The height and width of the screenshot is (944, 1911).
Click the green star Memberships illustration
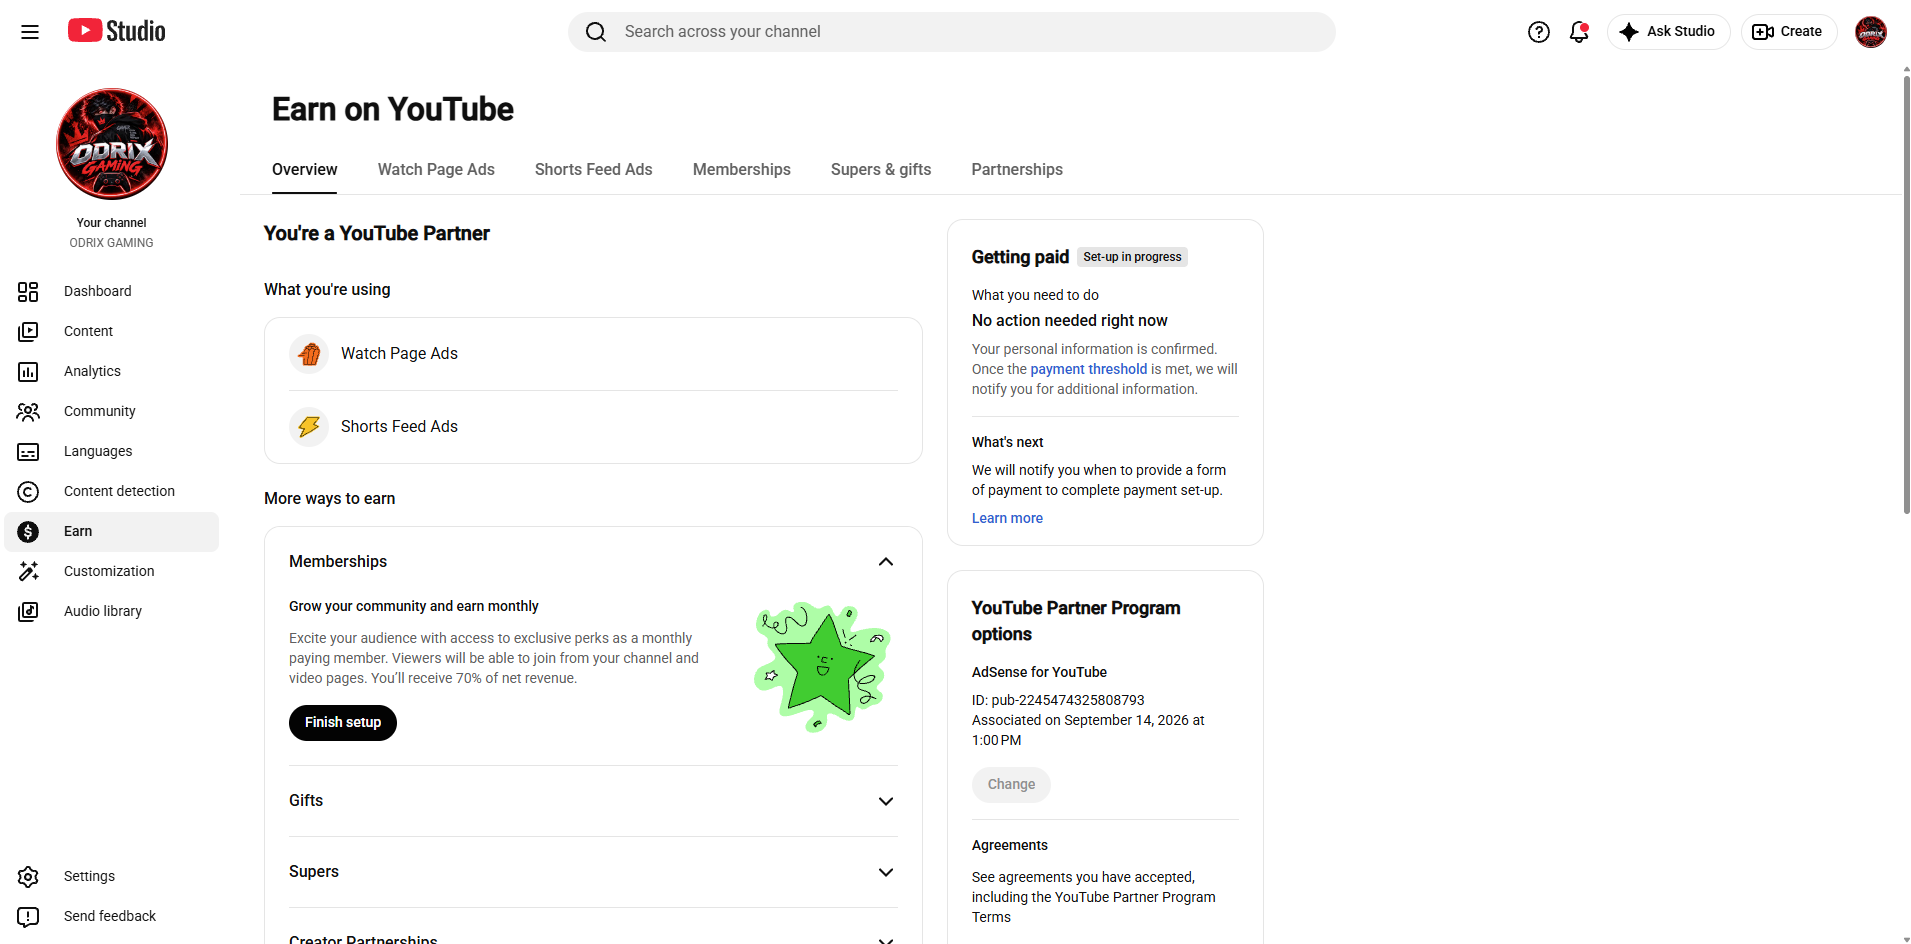tap(822, 666)
